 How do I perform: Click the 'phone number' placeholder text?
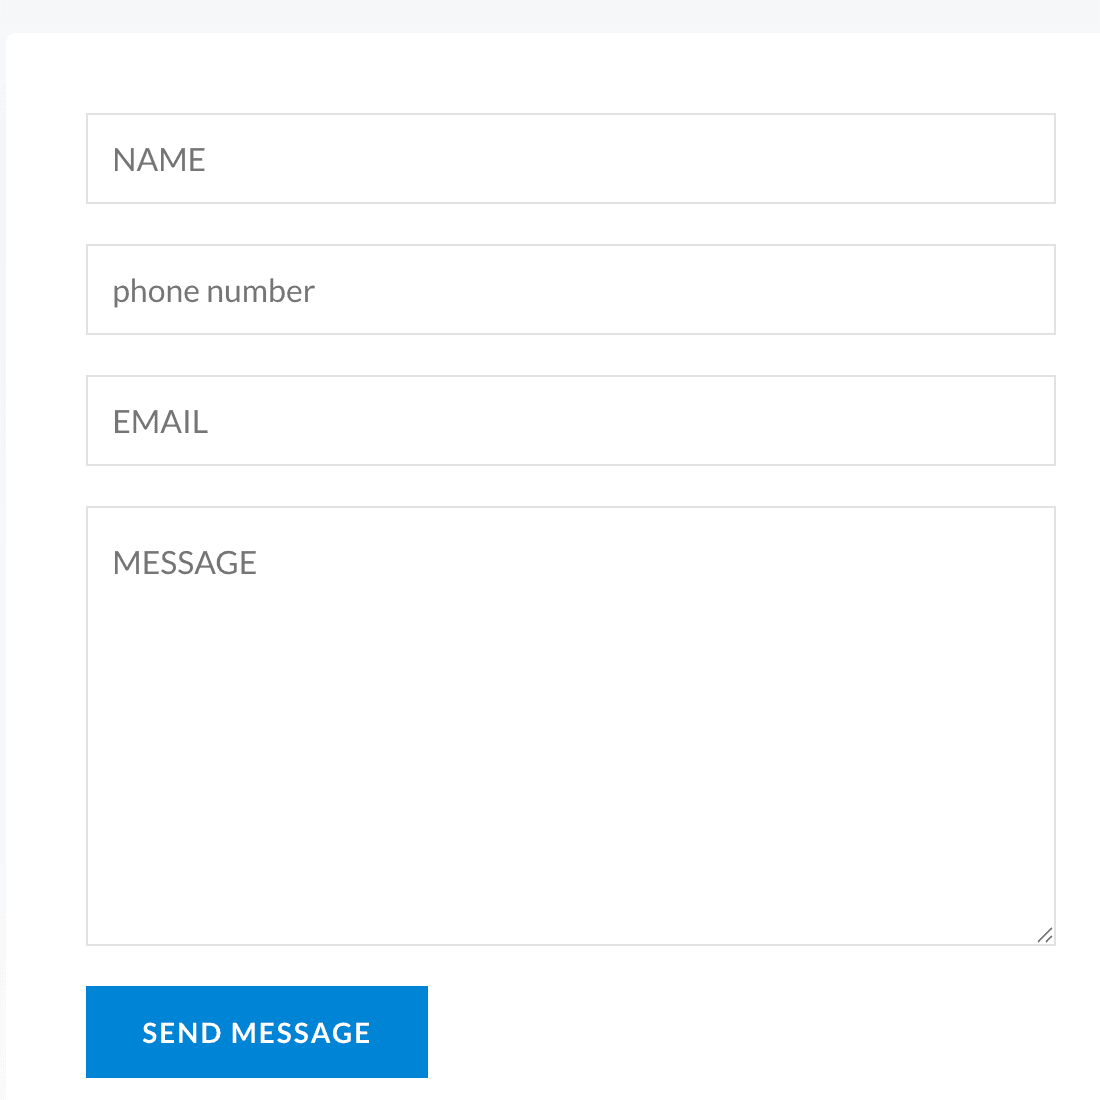click(213, 292)
